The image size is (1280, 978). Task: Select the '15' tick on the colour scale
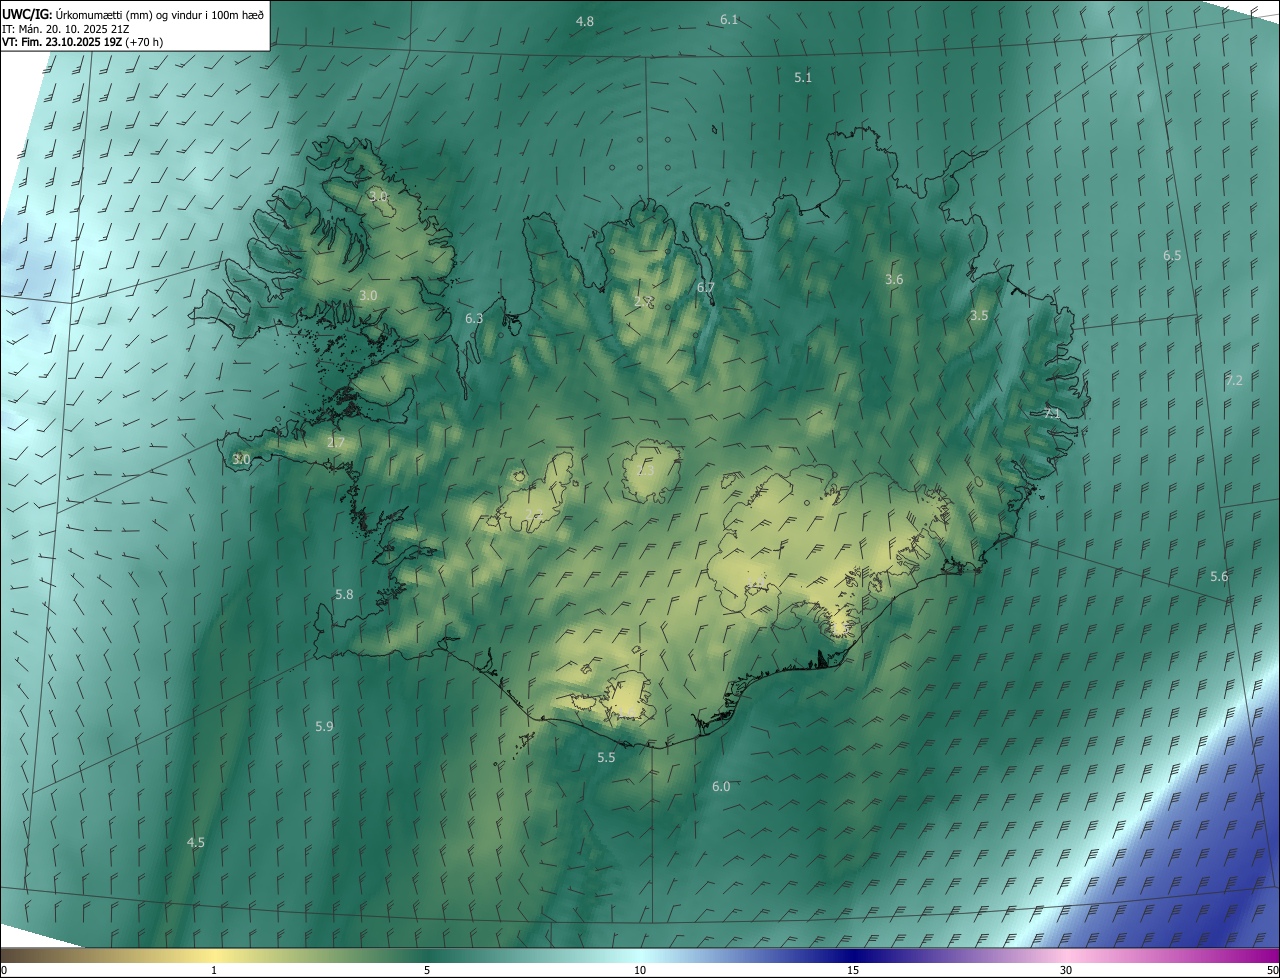[853, 971]
